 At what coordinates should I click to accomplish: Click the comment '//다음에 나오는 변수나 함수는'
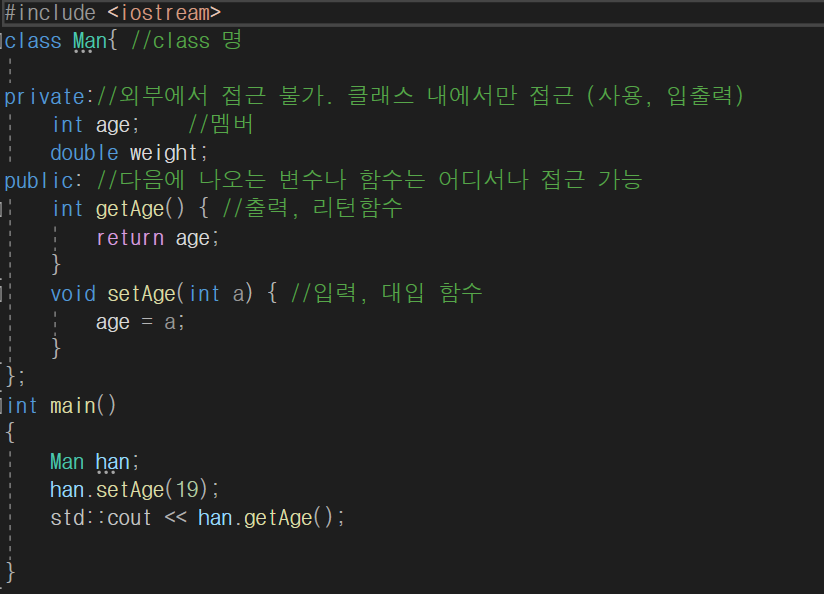pyautogui.click(x=261, y=180)
